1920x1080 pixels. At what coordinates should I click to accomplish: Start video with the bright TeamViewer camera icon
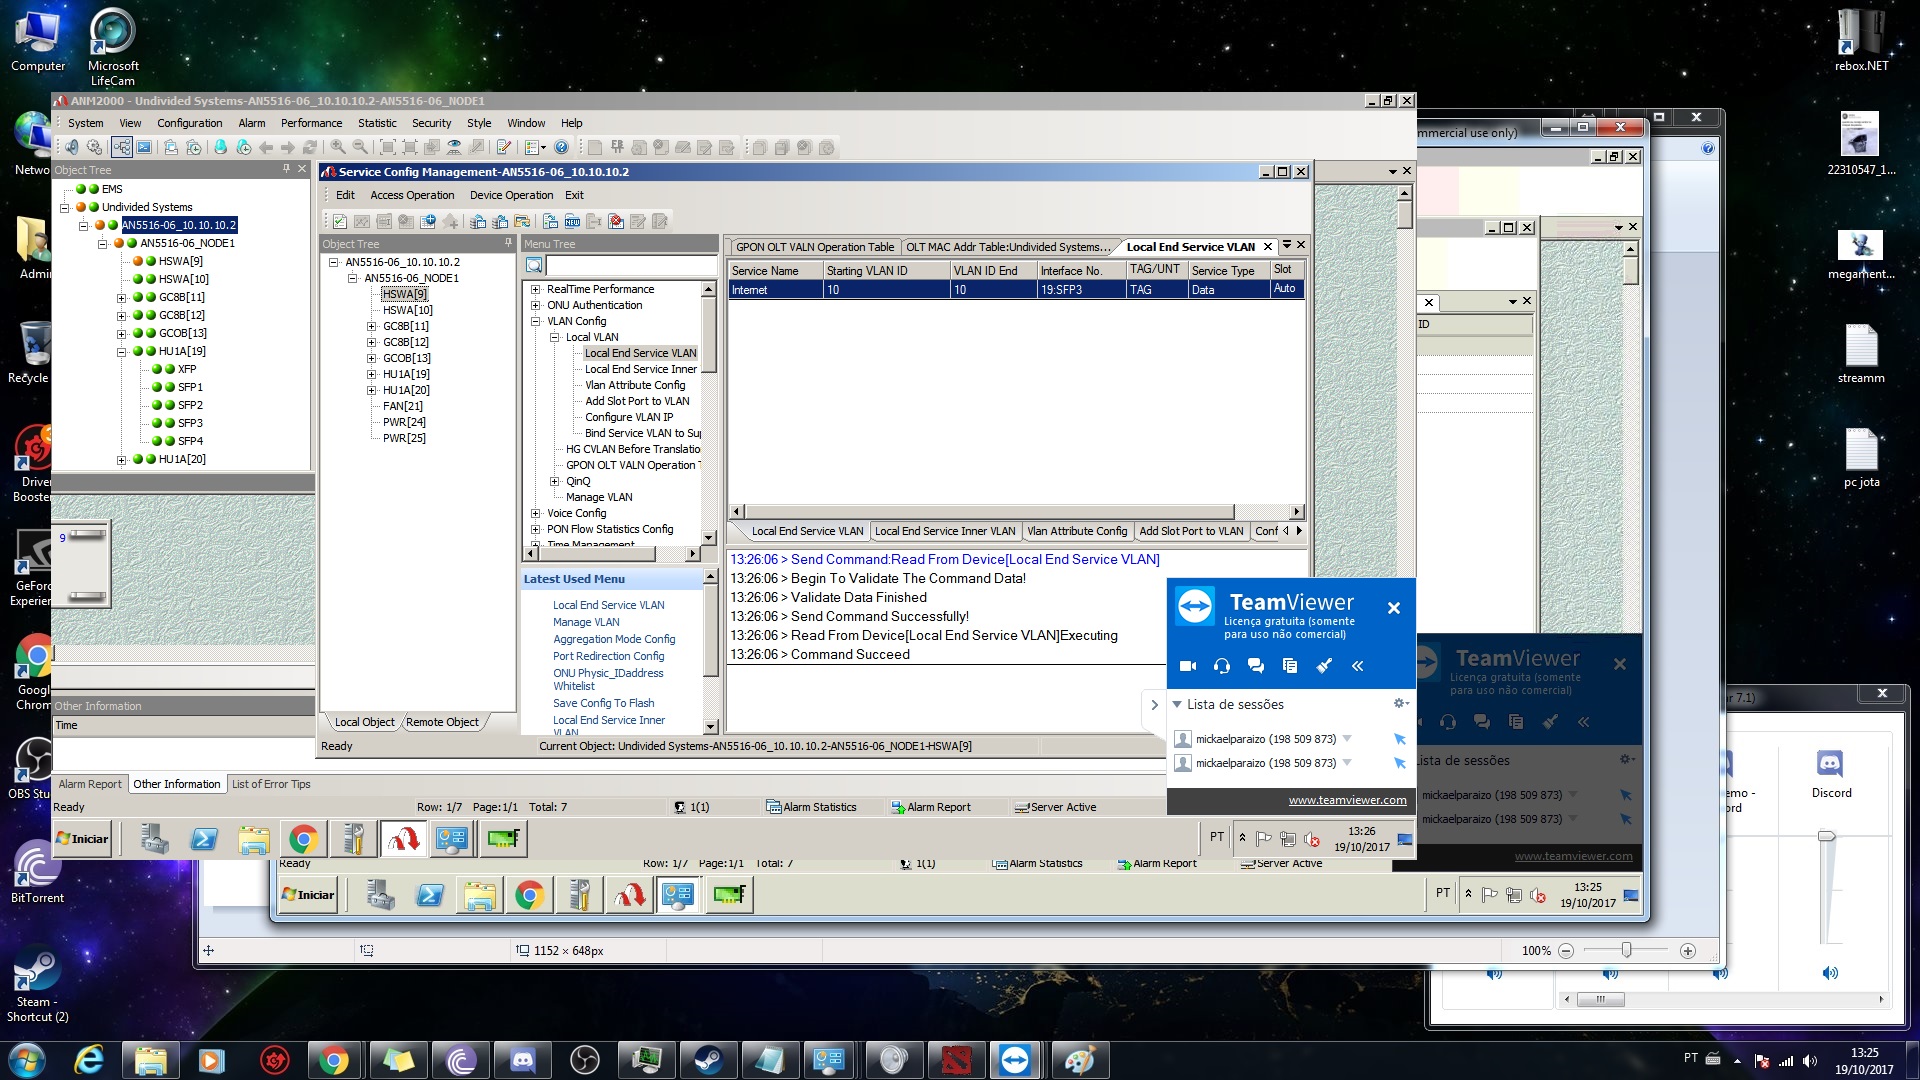coord(1188,666)
